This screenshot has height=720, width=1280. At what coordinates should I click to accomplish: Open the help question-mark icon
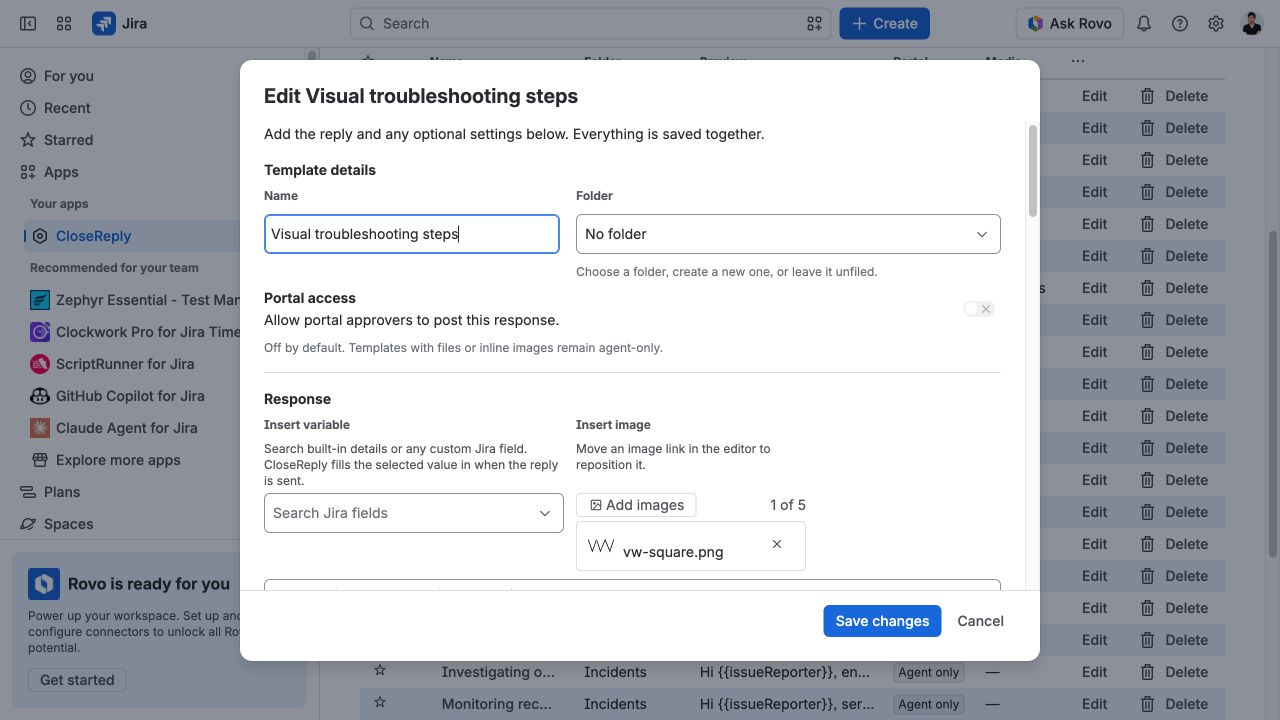pyautogui.click(x=1180, y=23)
